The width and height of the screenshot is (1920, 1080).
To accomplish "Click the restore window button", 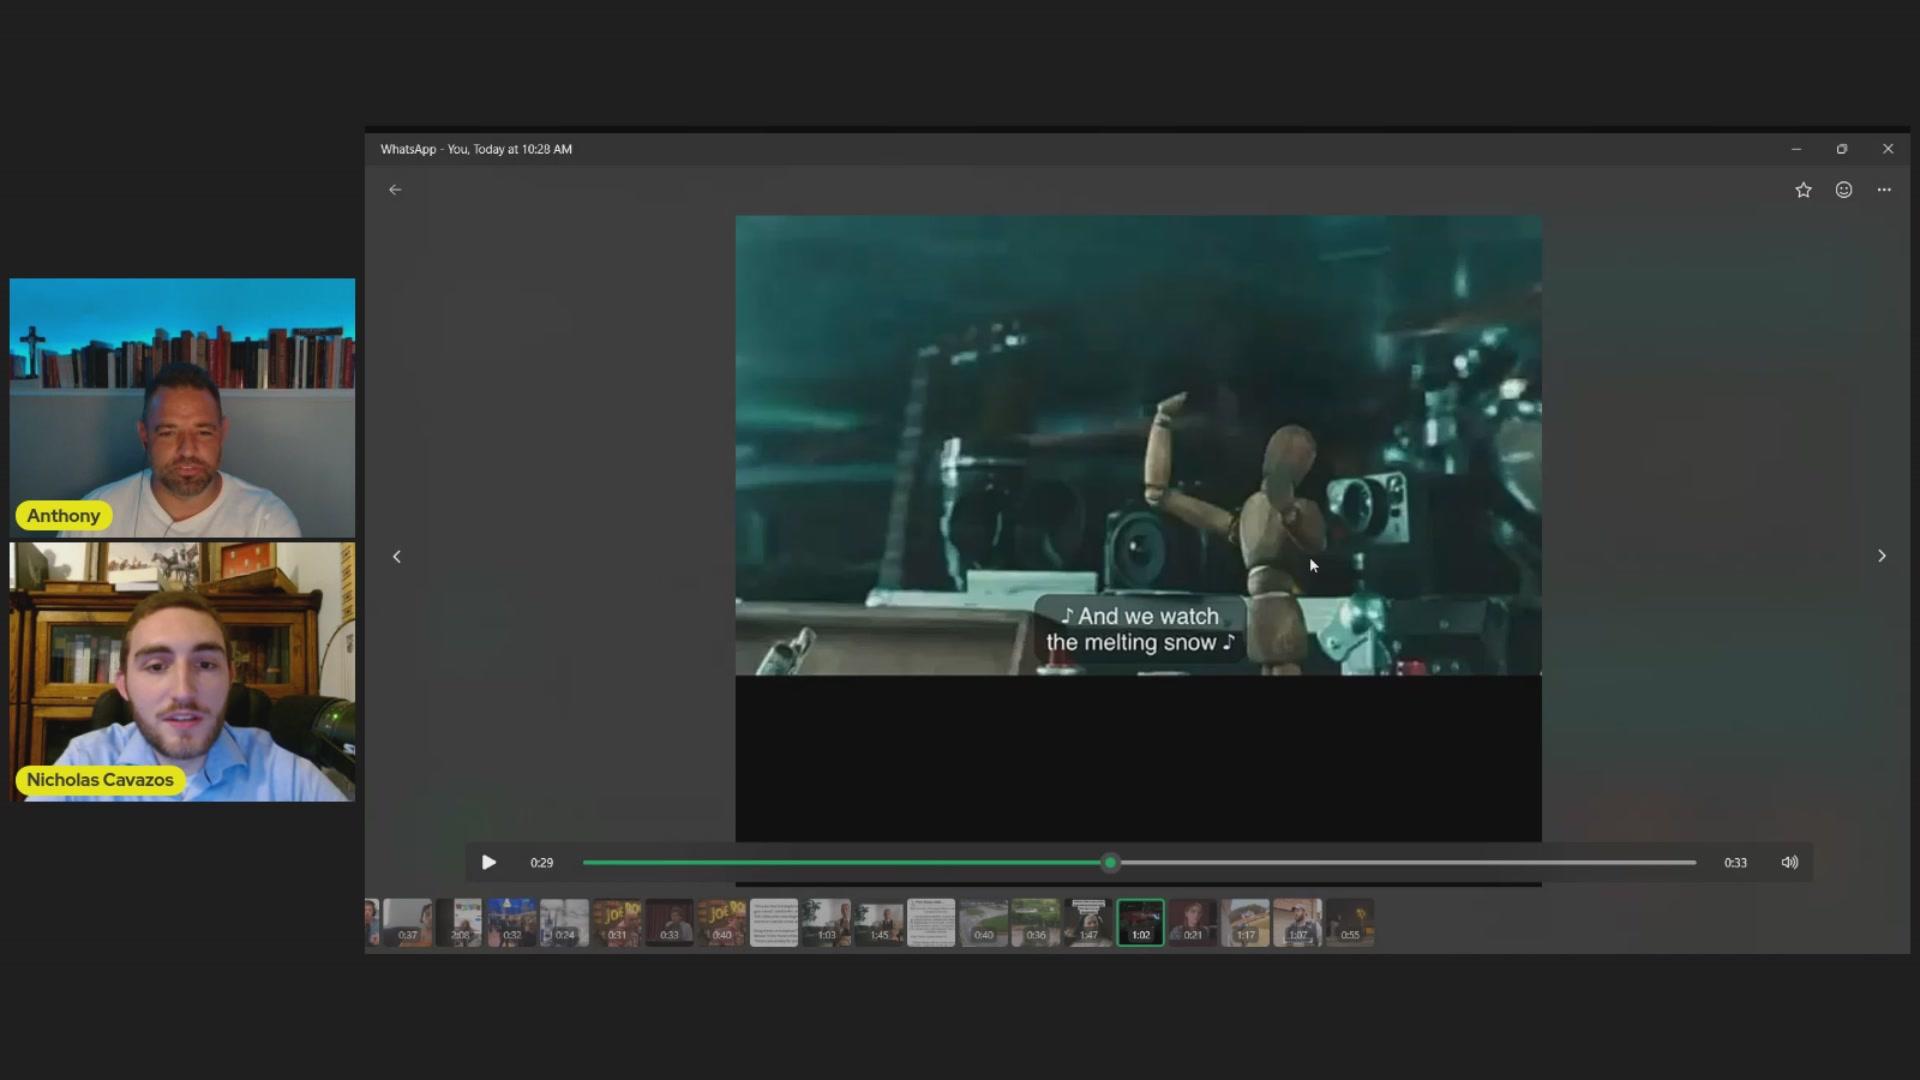I will 1841,148.
